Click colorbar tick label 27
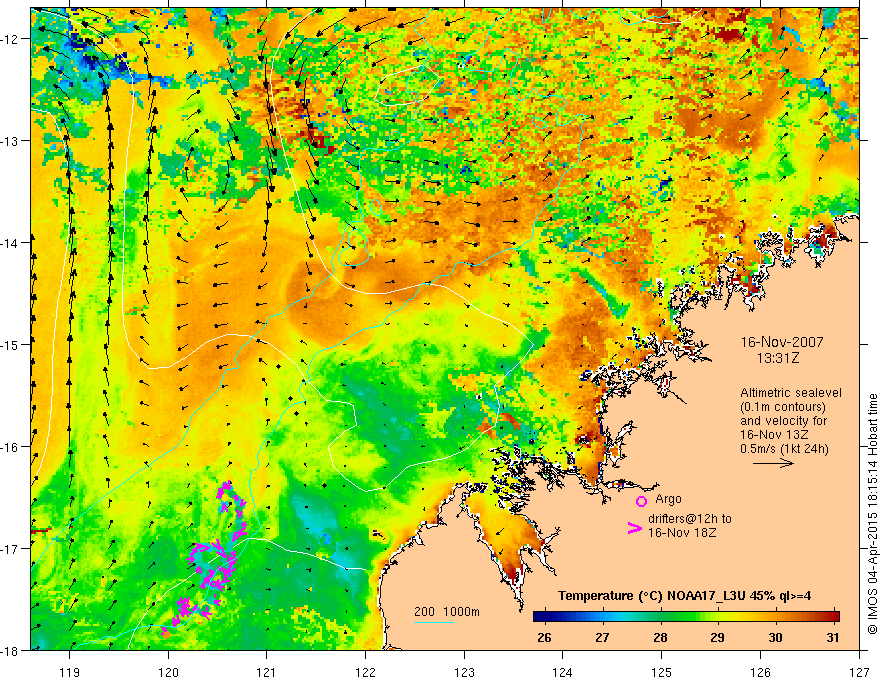880x680 pixels. click(x=602, y=637)
